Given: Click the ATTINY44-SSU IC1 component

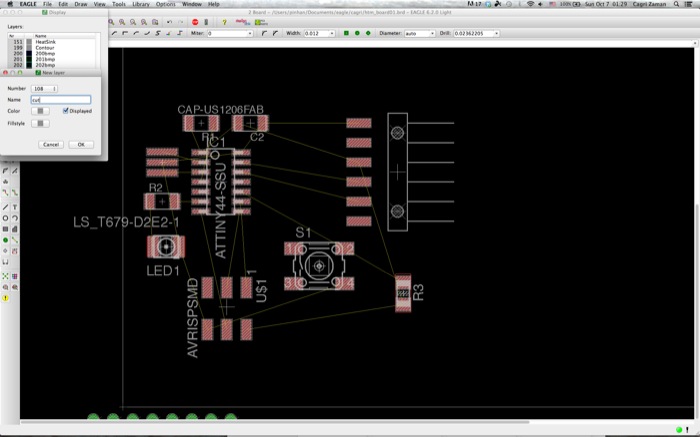Looking at the screenshot, I should tap(221, 182).
